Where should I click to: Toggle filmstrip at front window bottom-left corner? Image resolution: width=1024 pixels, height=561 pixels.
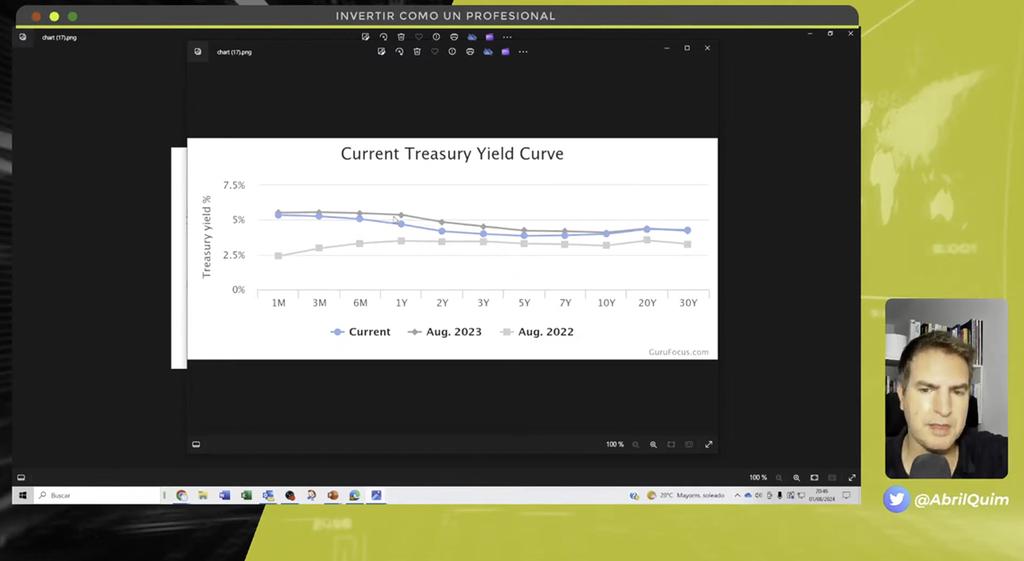point(196,444)
